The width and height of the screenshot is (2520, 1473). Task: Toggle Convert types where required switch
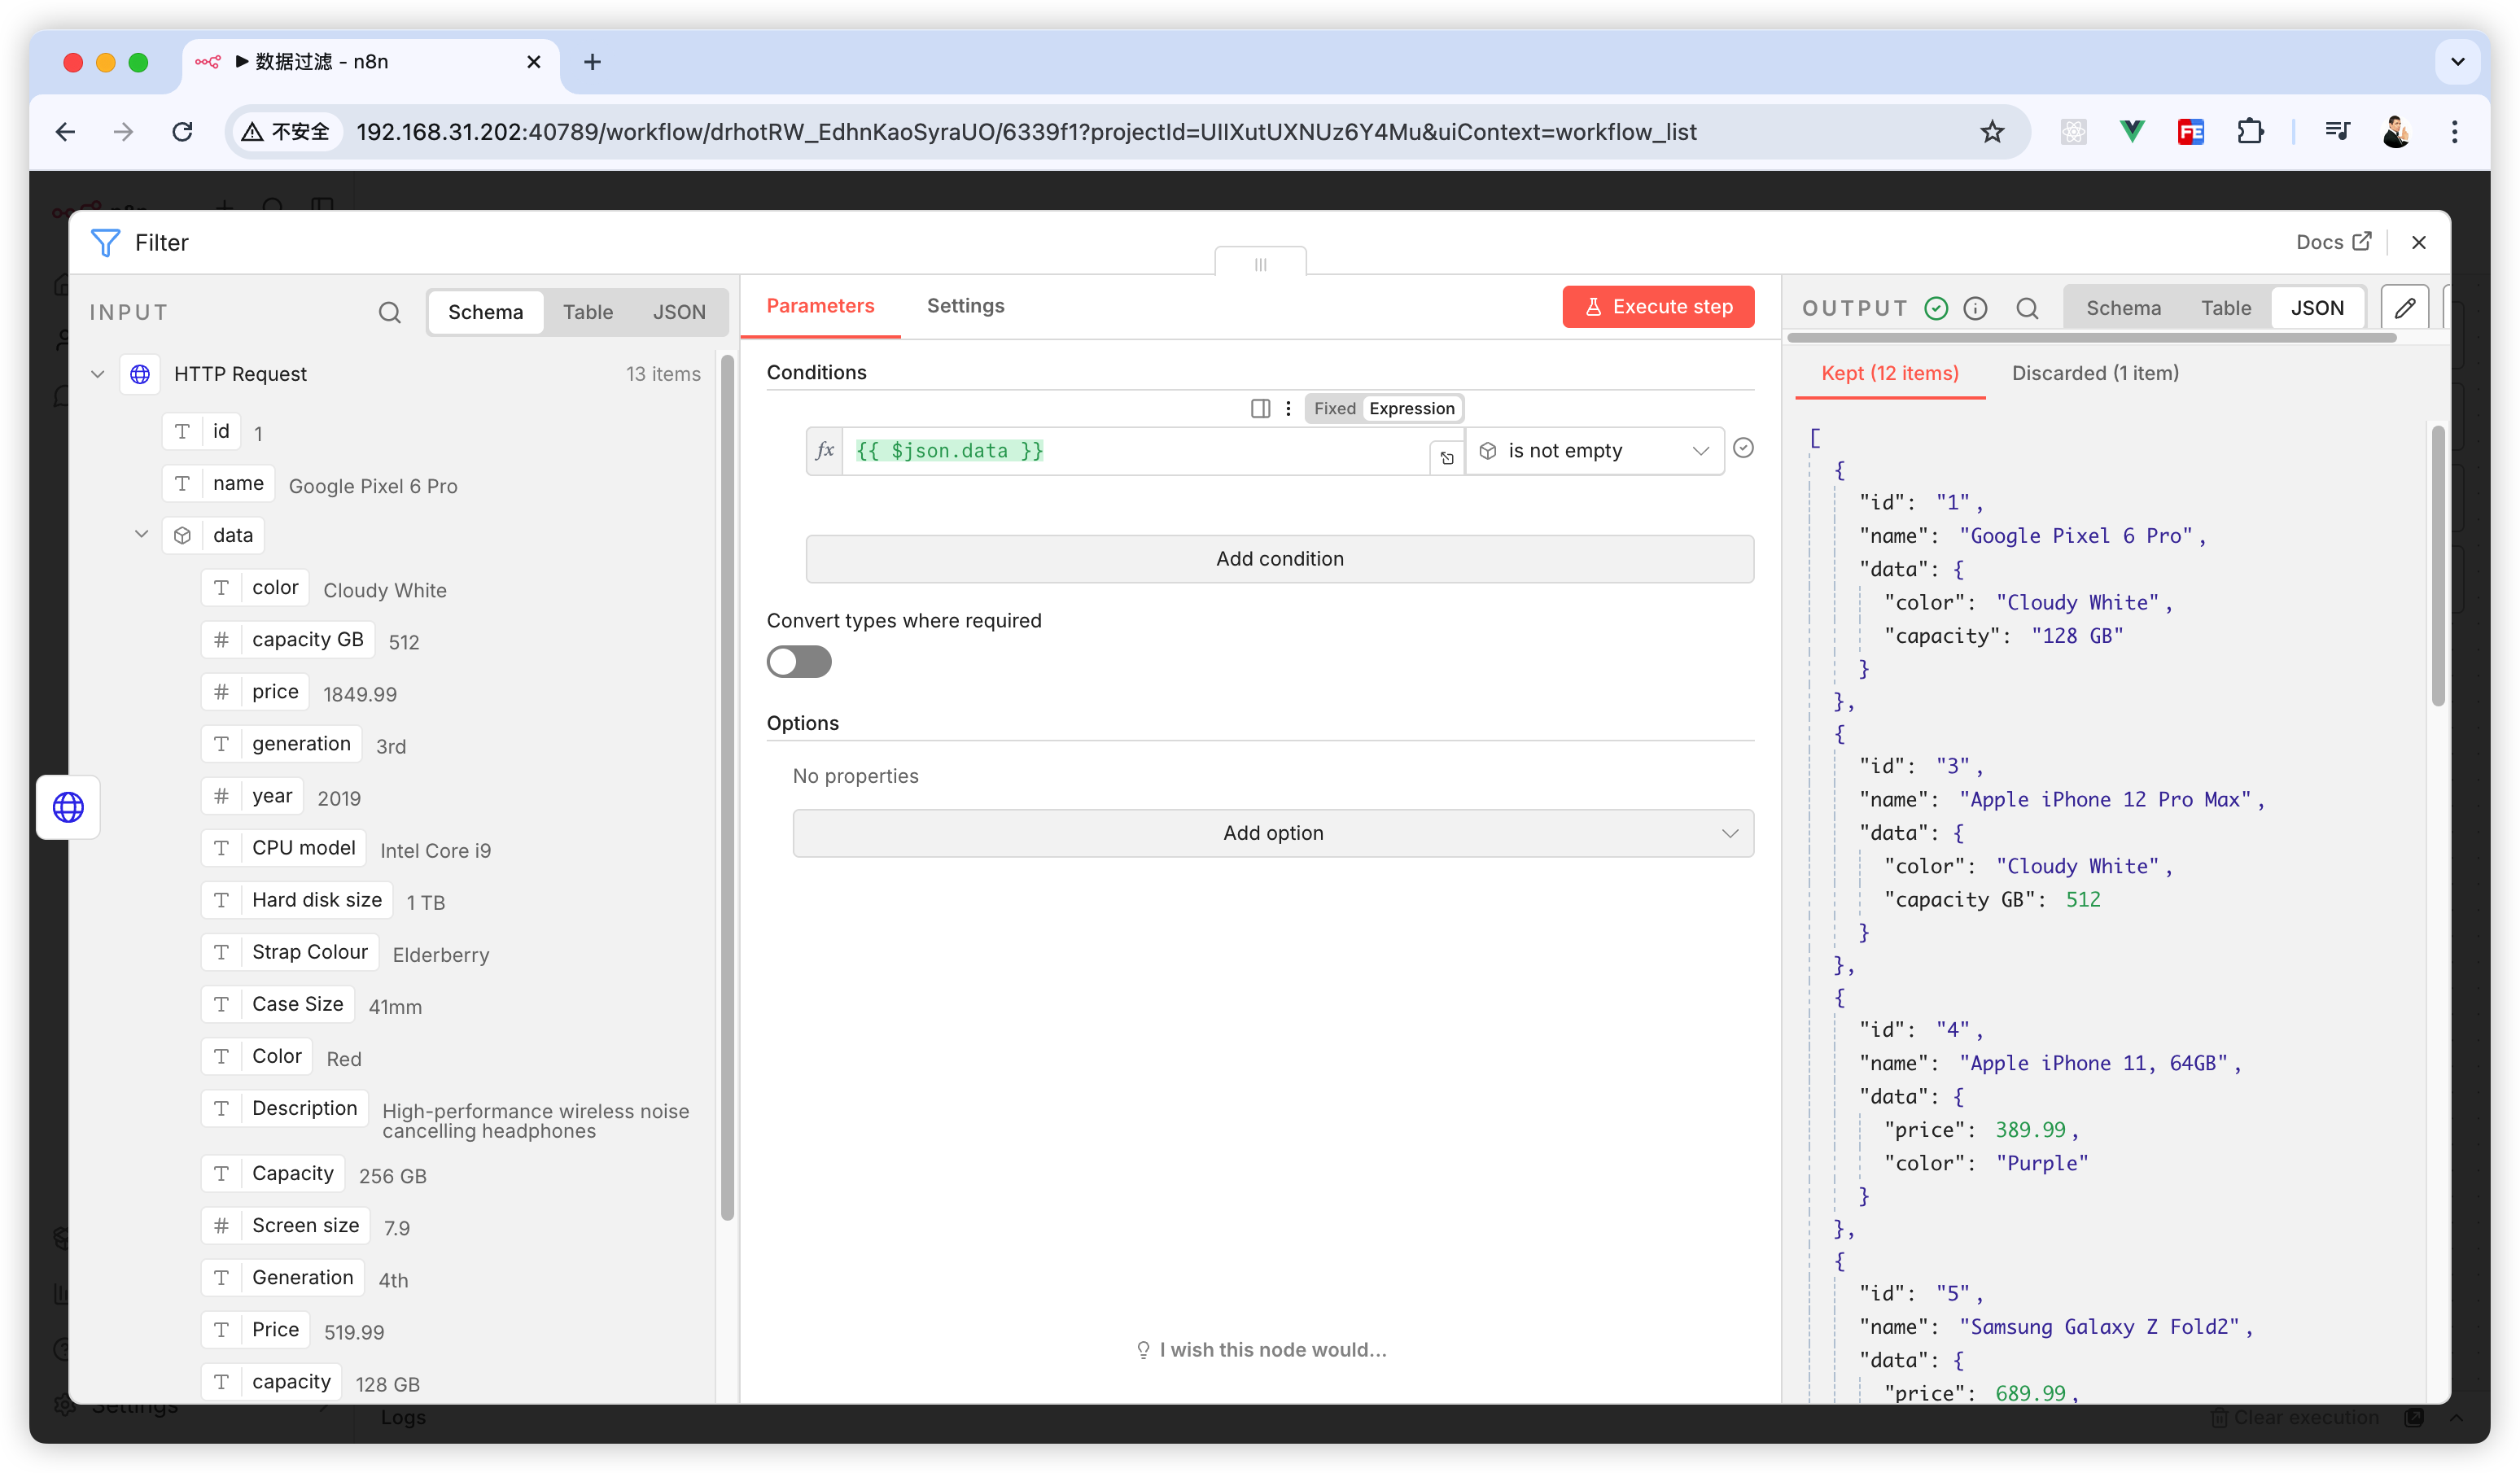click(x=799, y=662)
